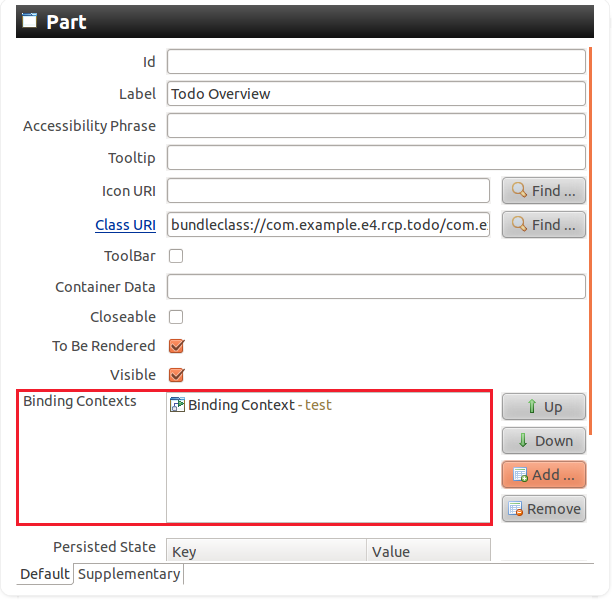Select the Default tab
Image resolution: width=613 pixels, height=602 pixels.
45,574
